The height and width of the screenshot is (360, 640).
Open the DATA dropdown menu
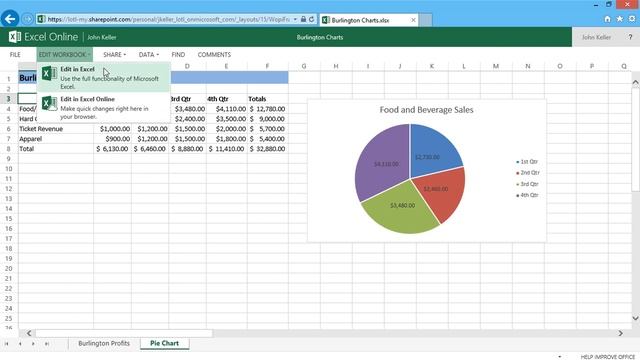coord(149,55)
